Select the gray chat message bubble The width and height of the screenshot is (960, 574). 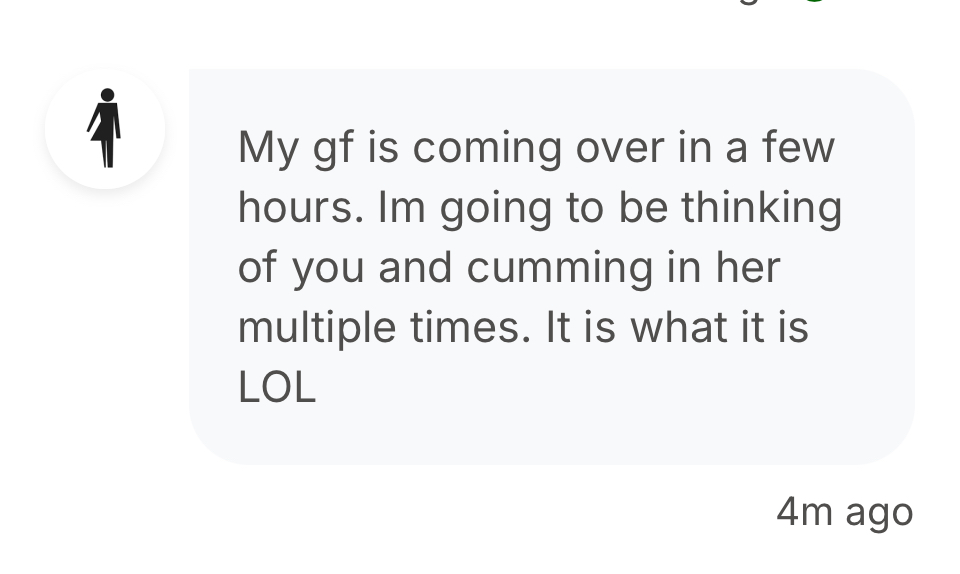coord(552,267)
